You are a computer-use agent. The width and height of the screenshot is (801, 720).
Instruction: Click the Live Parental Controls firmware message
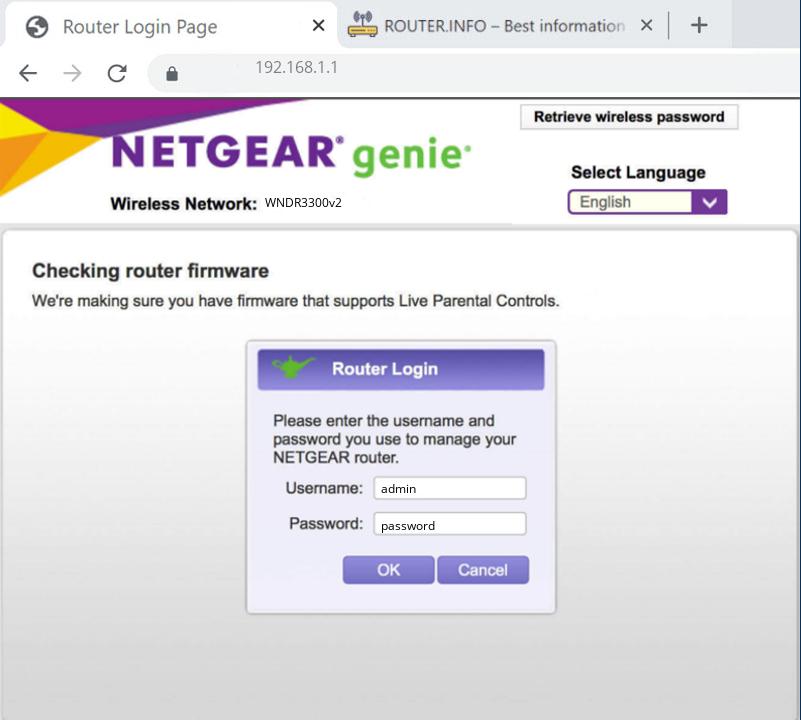pyautogui.click(x=295, y=301)
